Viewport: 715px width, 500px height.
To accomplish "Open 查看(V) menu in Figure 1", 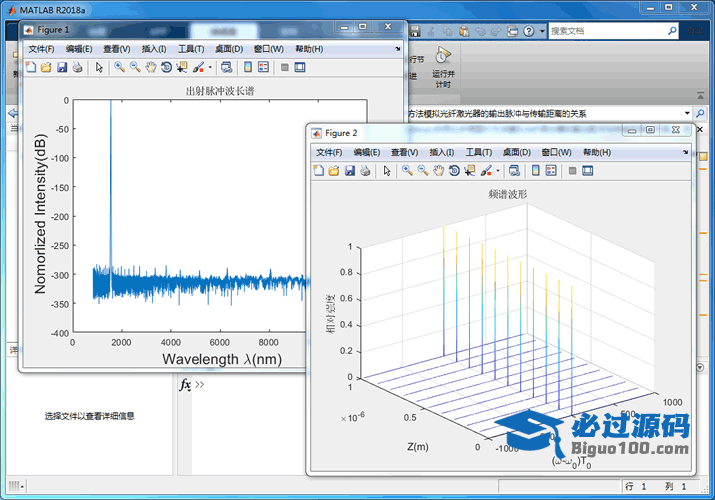I will 117,49.
